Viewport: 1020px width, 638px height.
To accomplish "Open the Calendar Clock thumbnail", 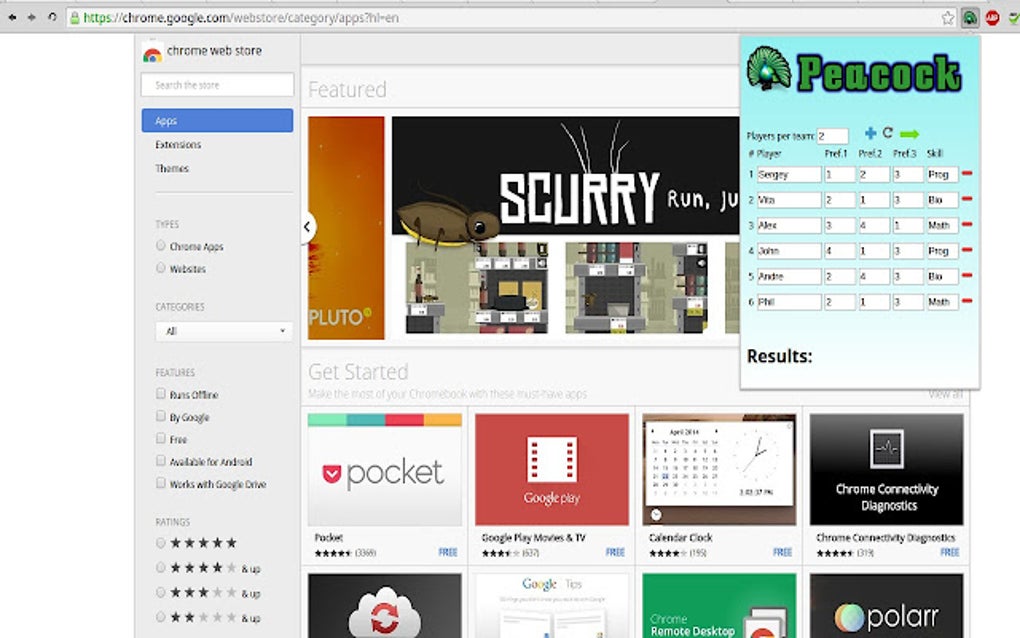I will 719,469.
